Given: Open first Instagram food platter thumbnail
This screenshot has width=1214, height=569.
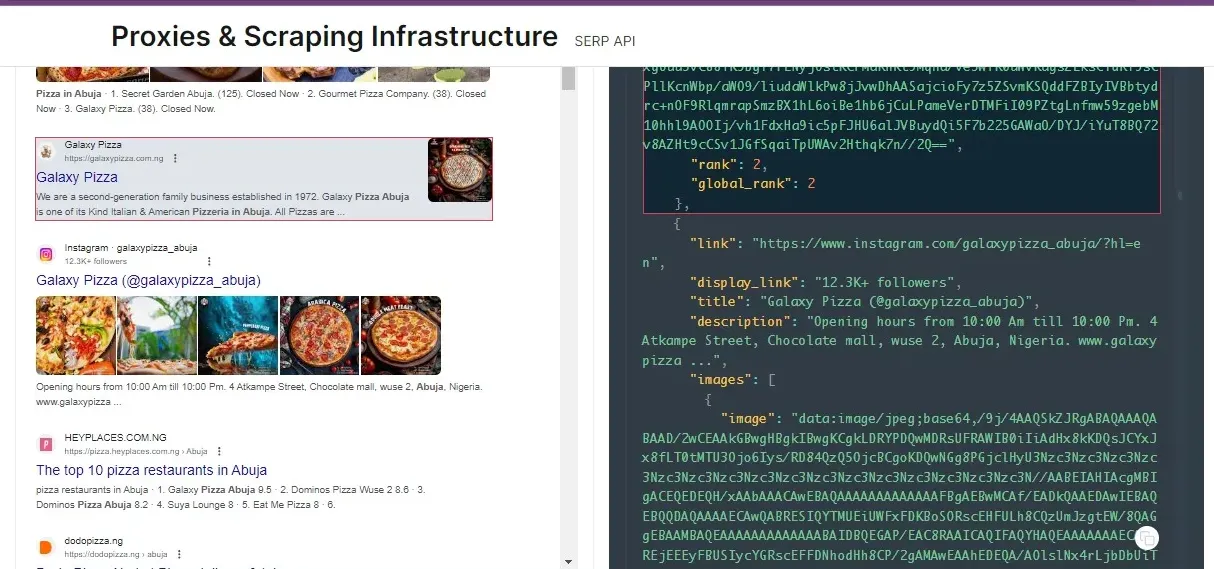Looking at the screenshot, I should [x=75, y=335].
